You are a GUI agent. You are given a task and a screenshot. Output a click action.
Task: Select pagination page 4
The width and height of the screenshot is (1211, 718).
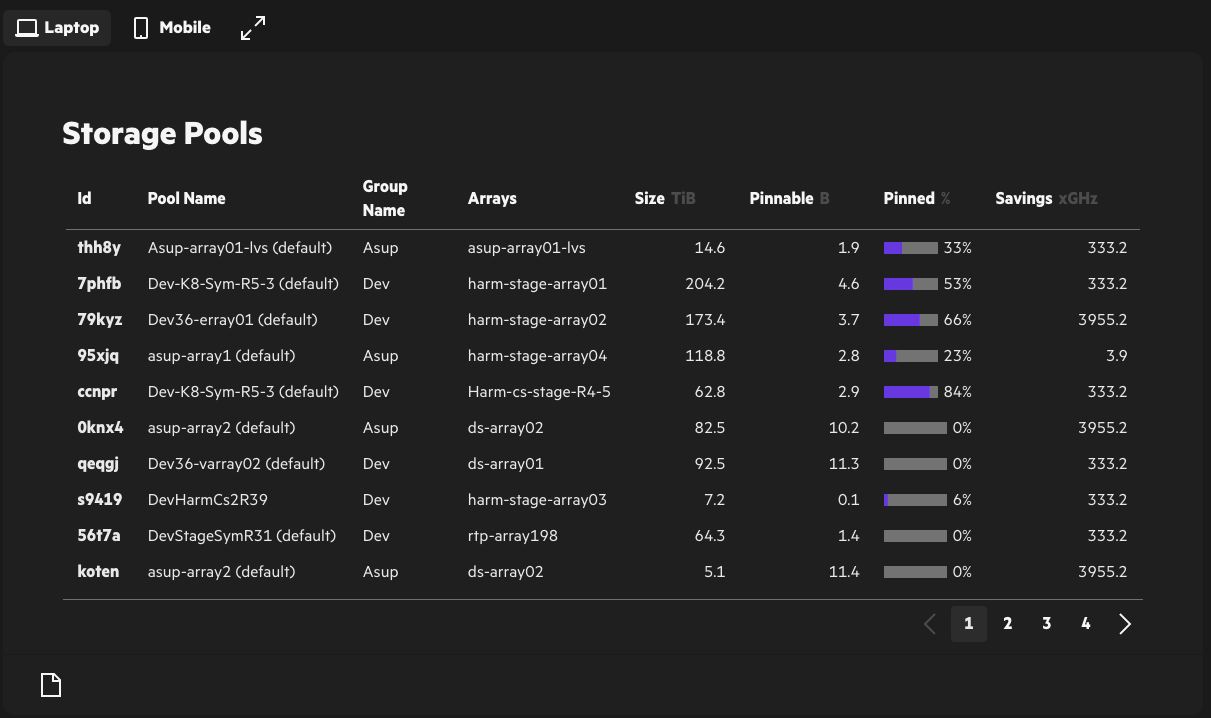point(1086,624)
